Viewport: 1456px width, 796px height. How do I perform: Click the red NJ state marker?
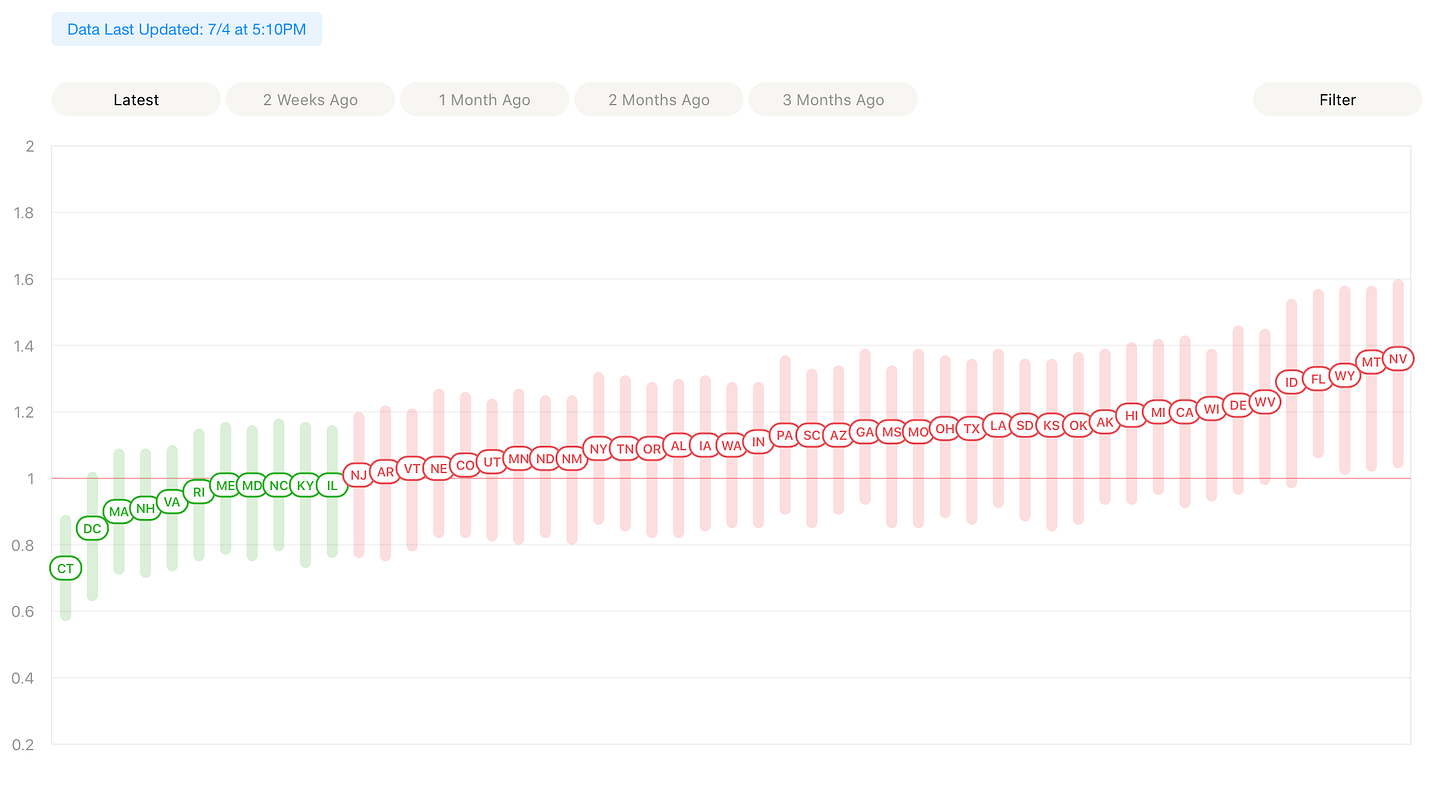tap(358, 474)
